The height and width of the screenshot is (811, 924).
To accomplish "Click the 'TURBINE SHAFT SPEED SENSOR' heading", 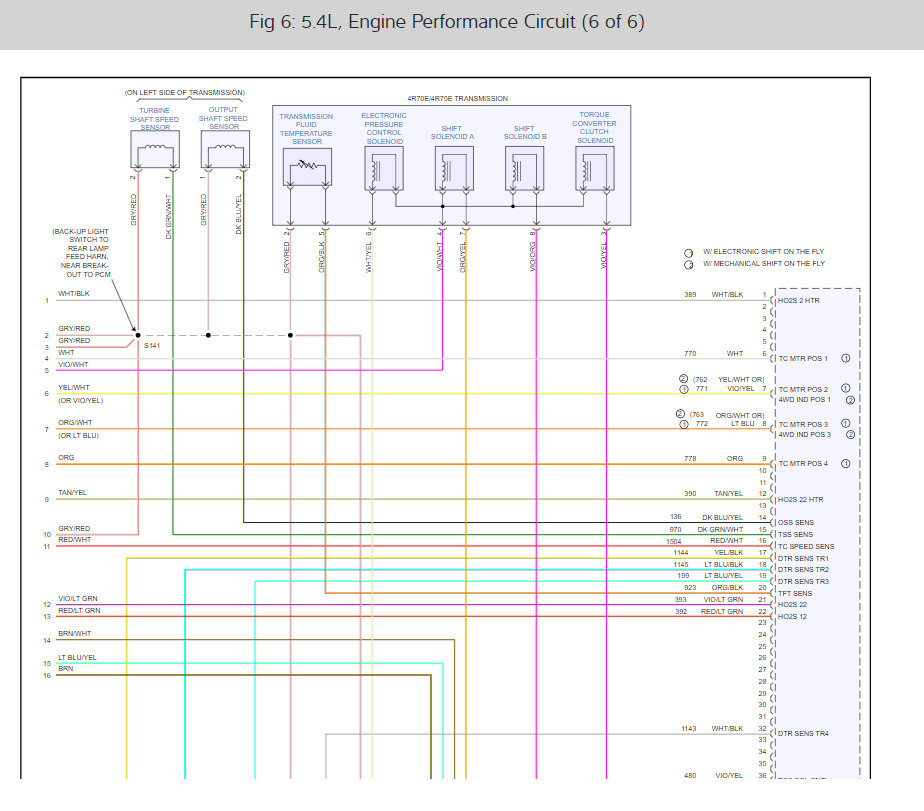I will (x=154, y=119).
